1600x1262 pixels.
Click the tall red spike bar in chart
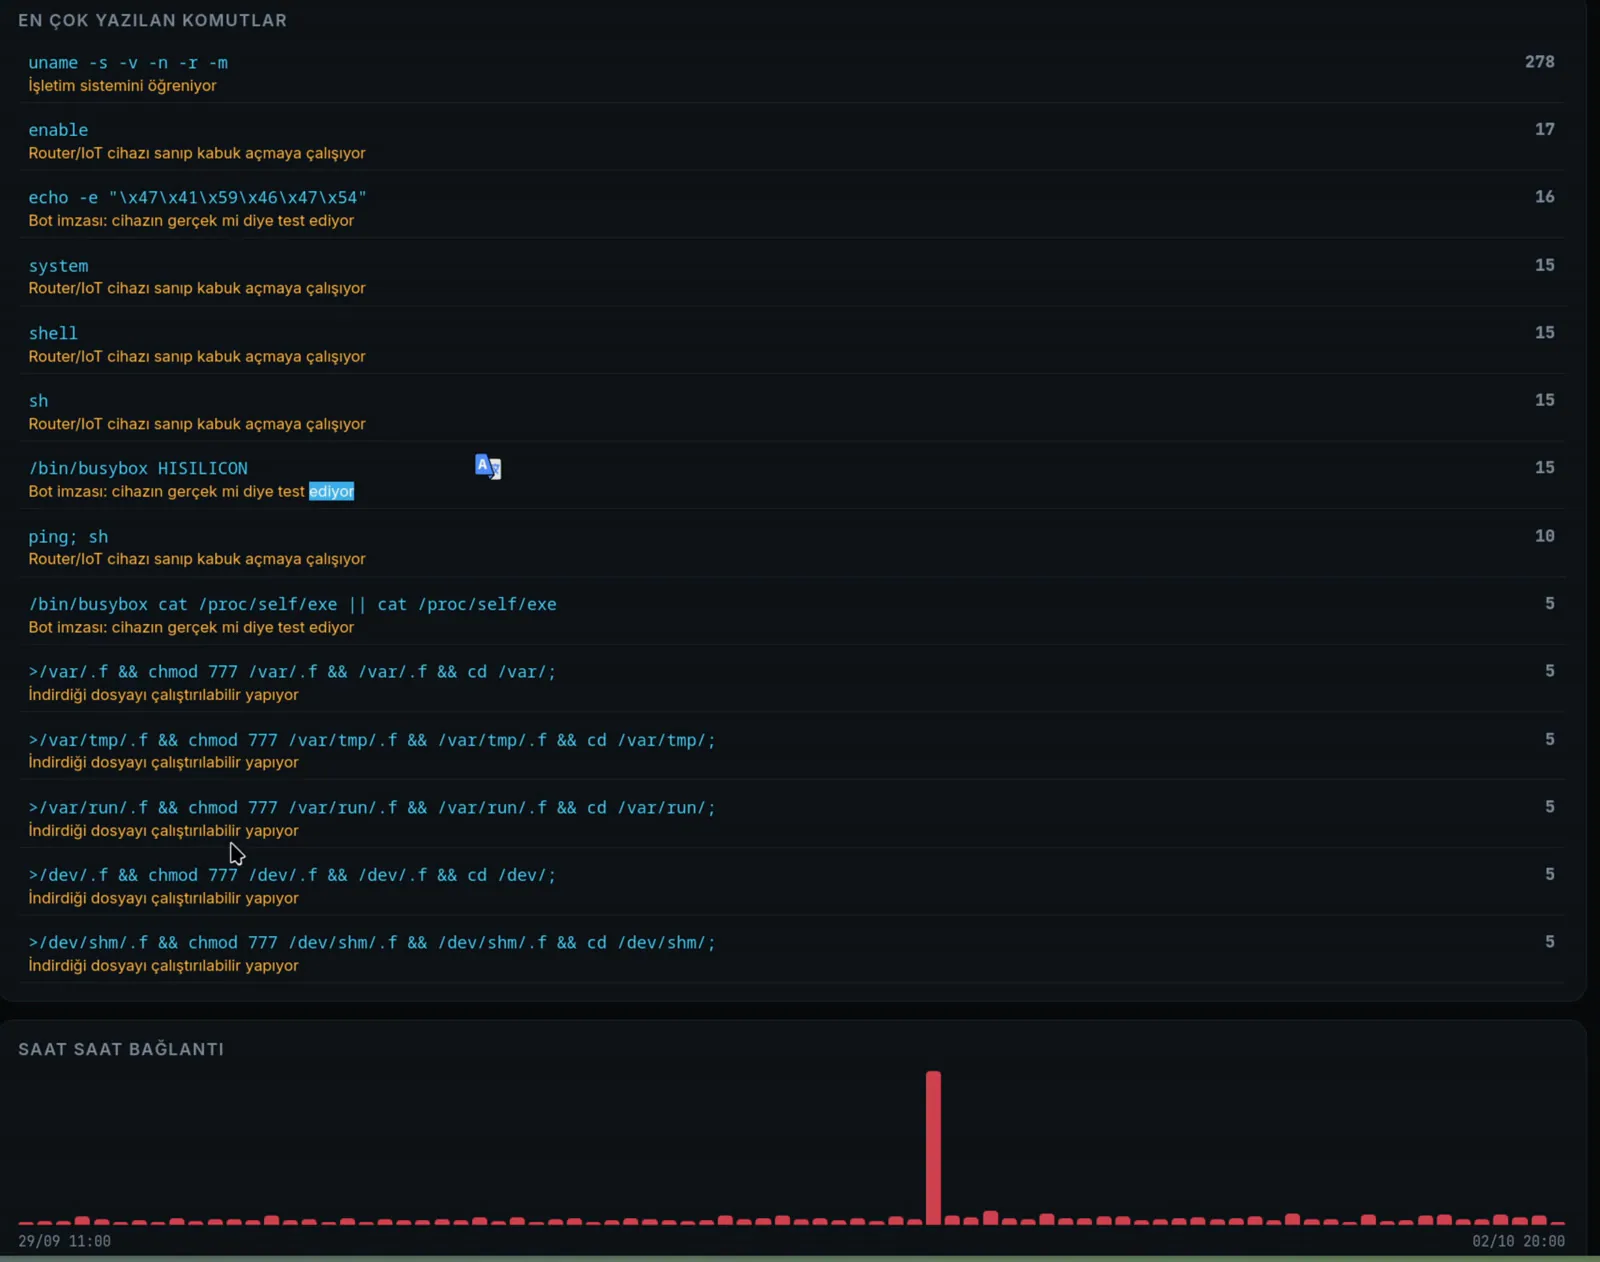(933, 1147)
